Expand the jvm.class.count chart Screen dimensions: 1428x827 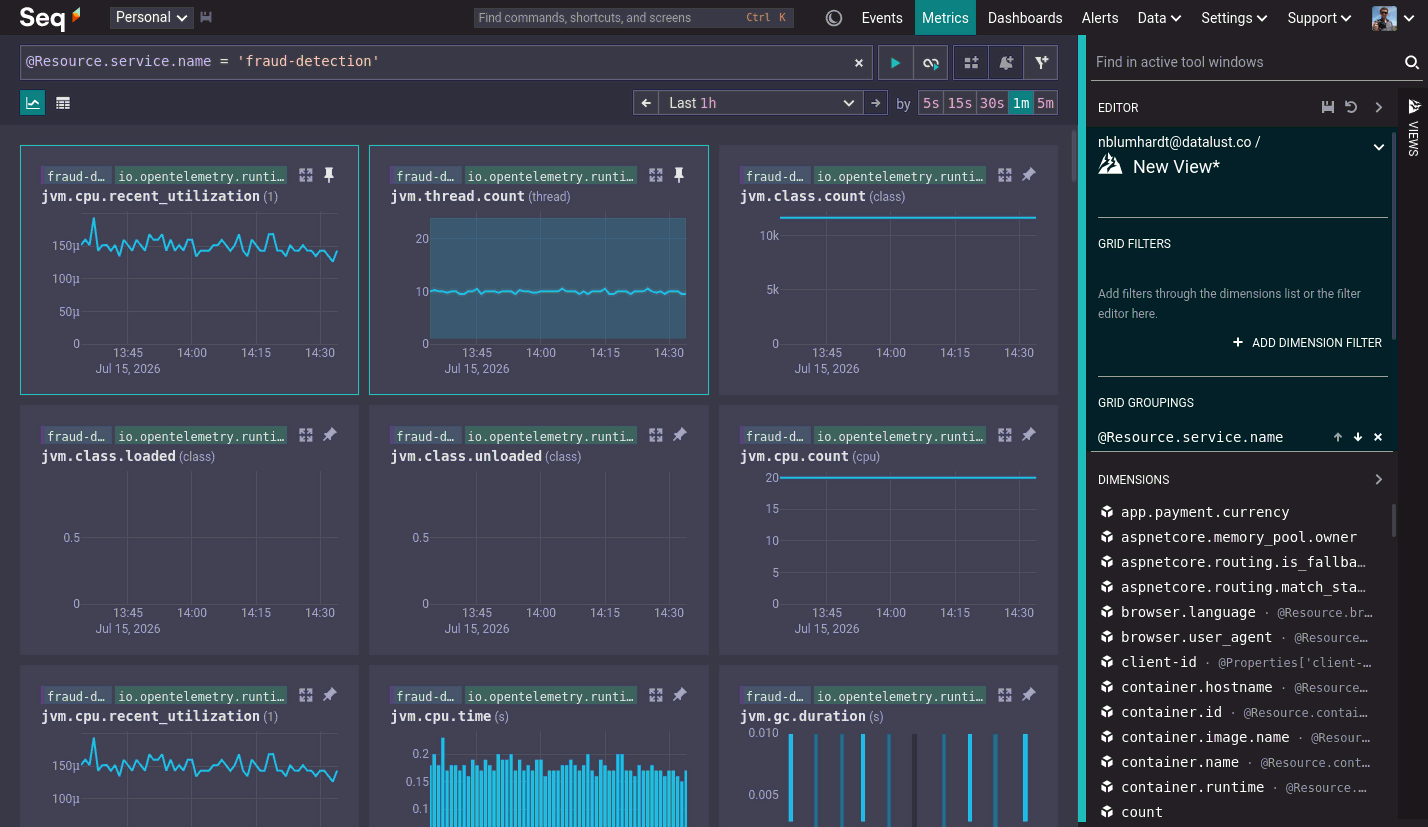point(1006,175)
